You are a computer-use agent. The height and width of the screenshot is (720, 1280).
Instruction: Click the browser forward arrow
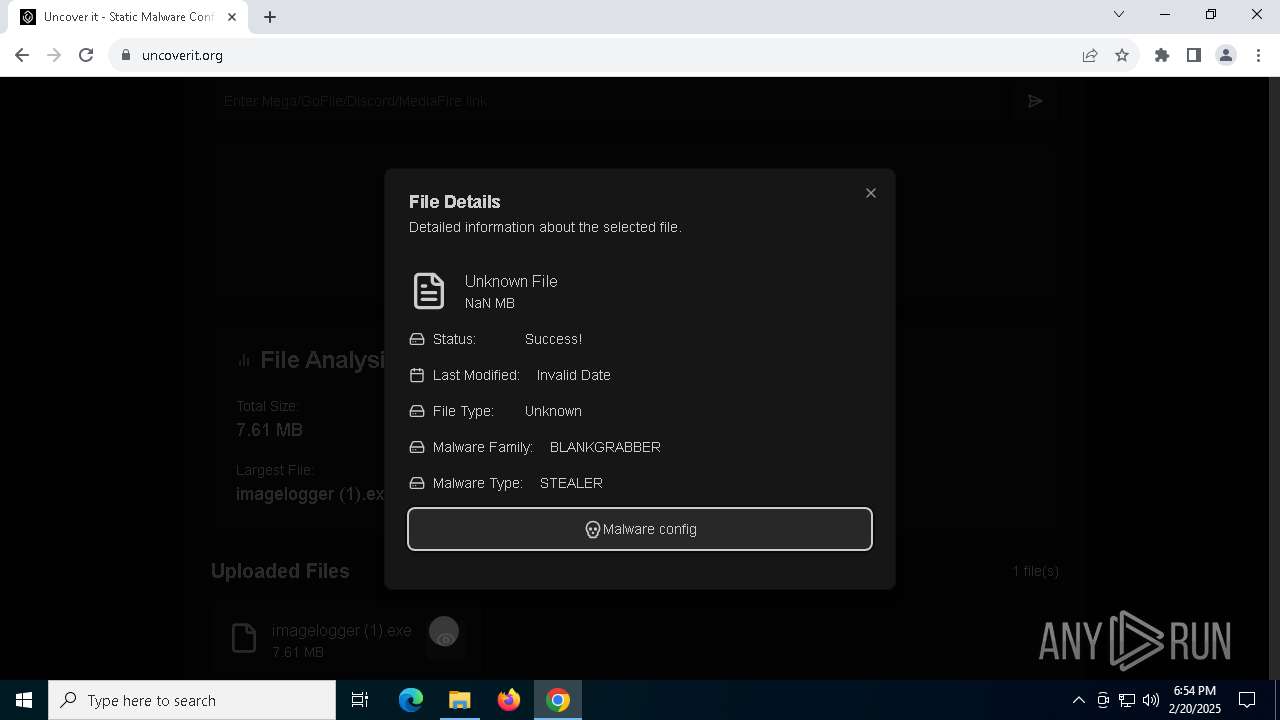54,55
